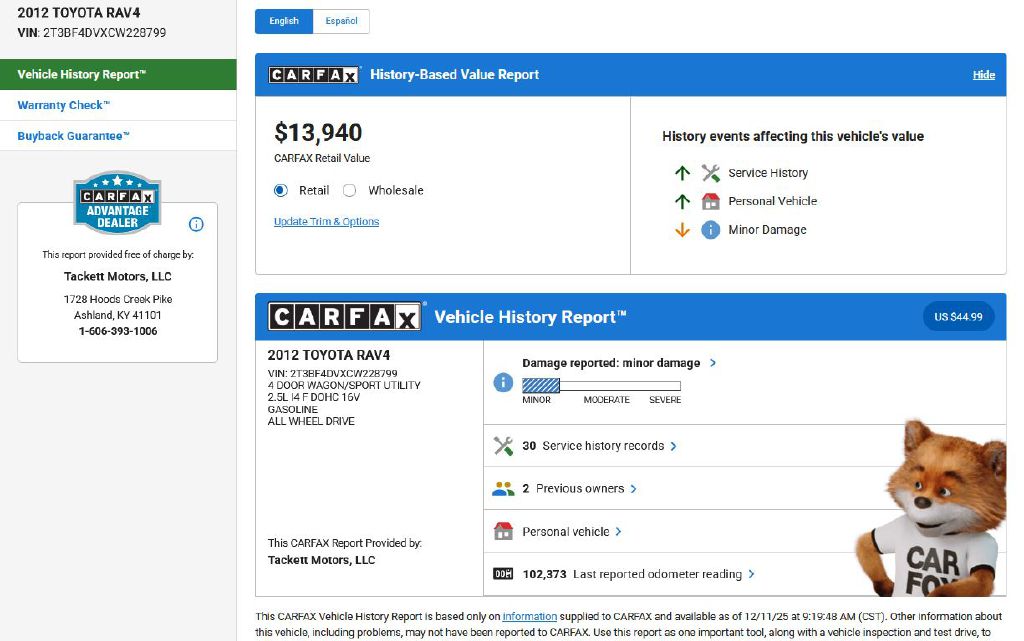Open the Warranty Check tab in sidebar

(x=64, y=105)
